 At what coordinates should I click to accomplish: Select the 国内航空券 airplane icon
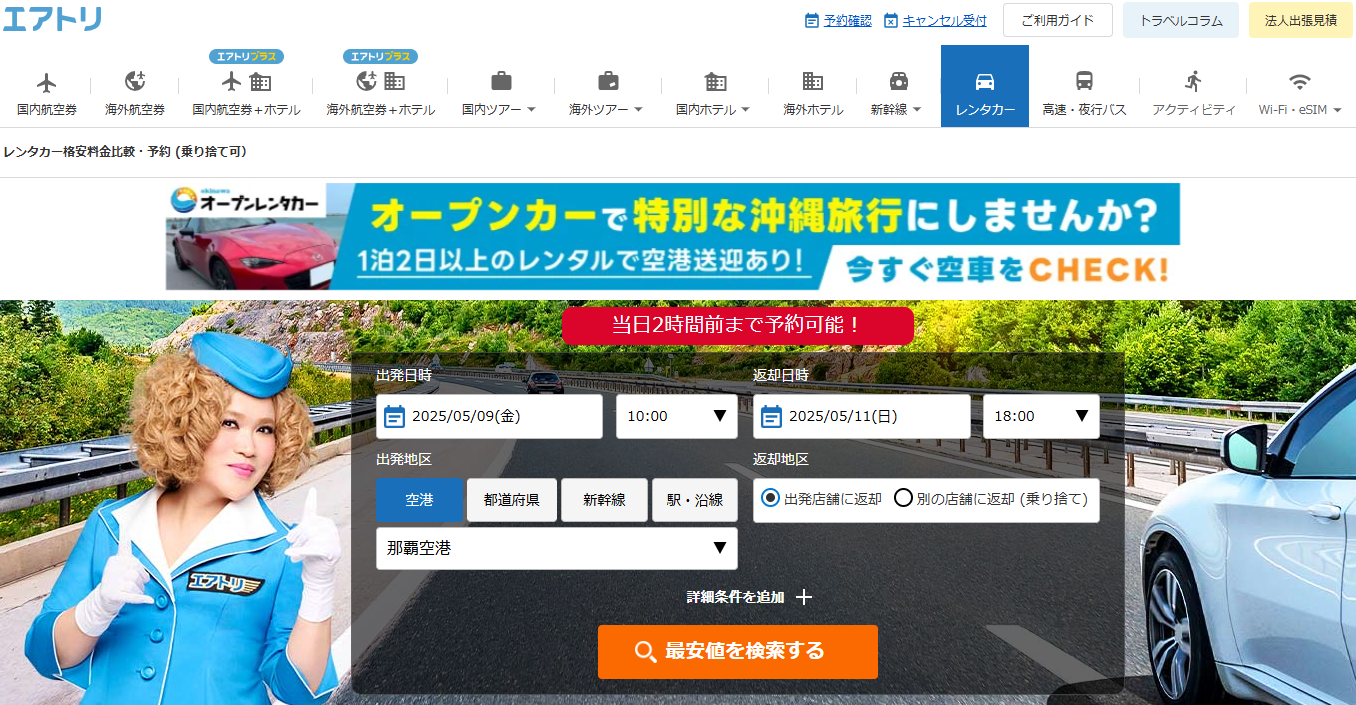(47, 82)
